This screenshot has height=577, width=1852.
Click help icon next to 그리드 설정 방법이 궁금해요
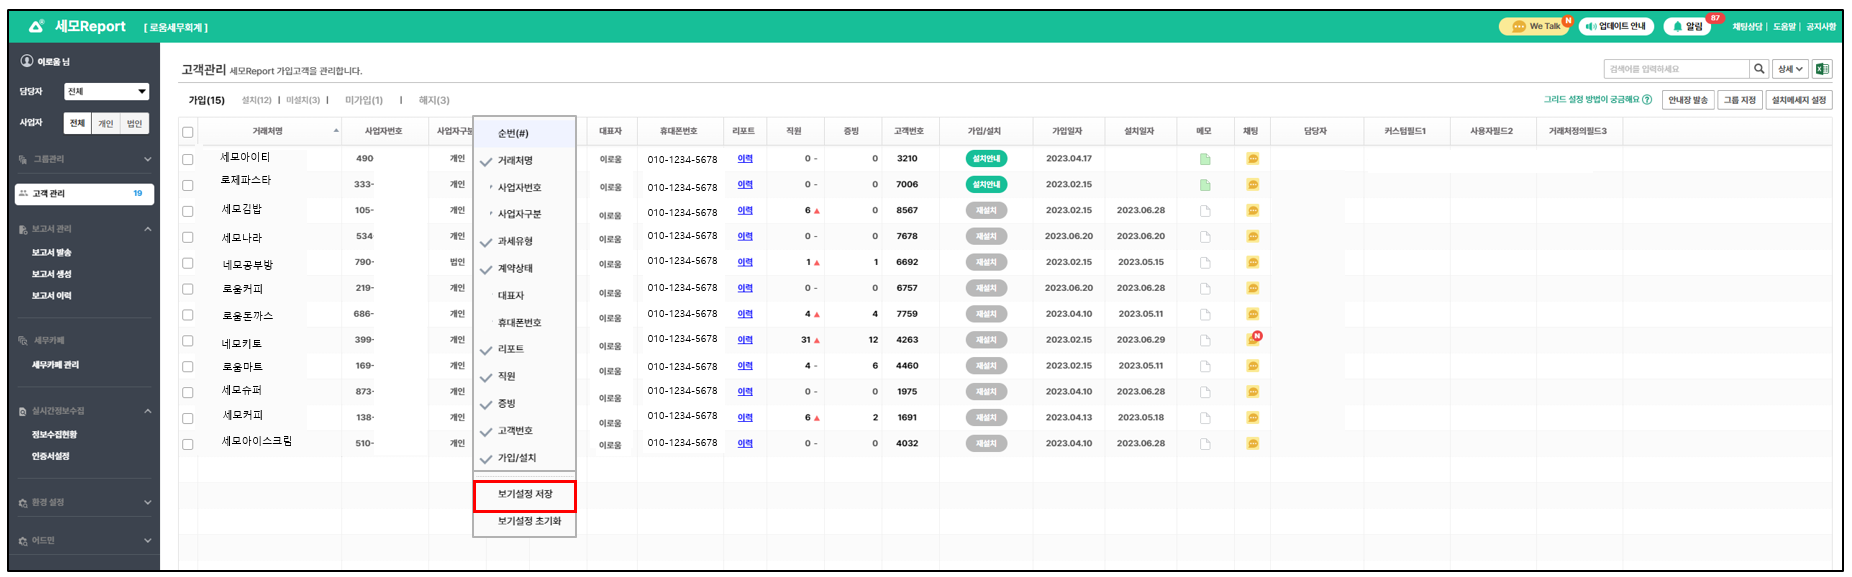pyautogui.click(x=1647, y=100)
